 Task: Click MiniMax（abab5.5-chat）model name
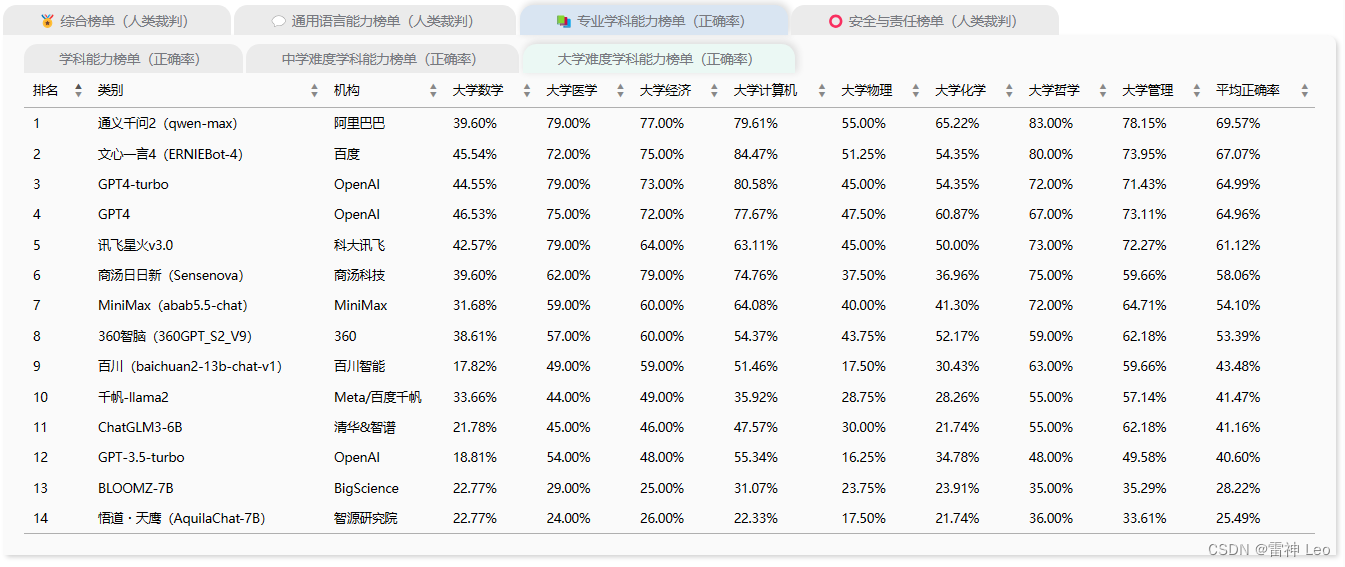[173, 305]
